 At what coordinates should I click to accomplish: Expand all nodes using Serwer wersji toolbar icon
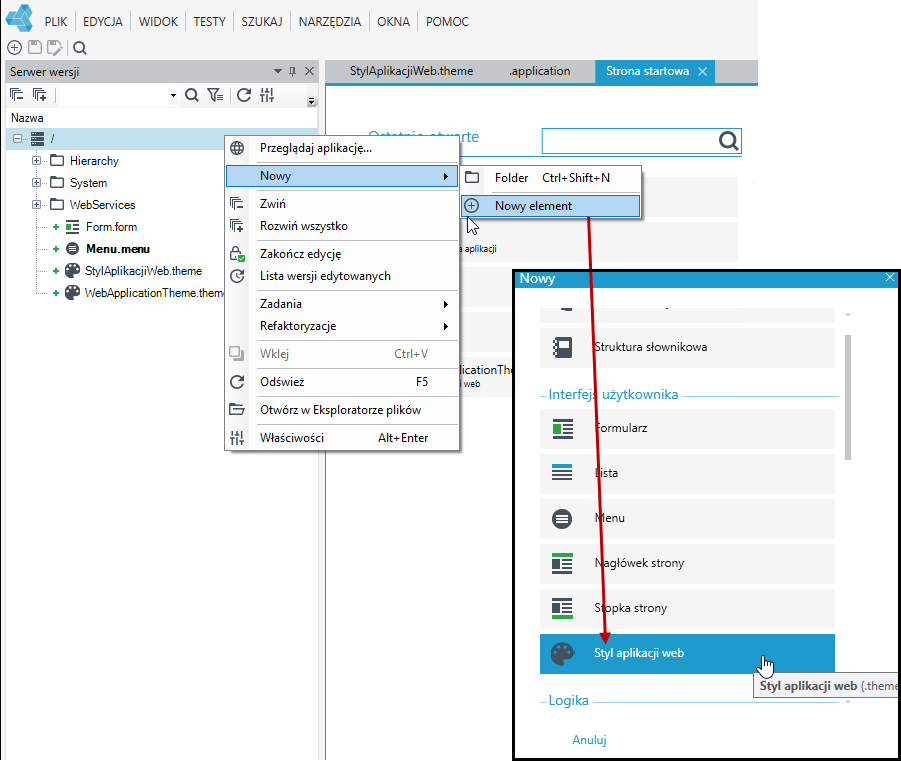tap(39, 94)
